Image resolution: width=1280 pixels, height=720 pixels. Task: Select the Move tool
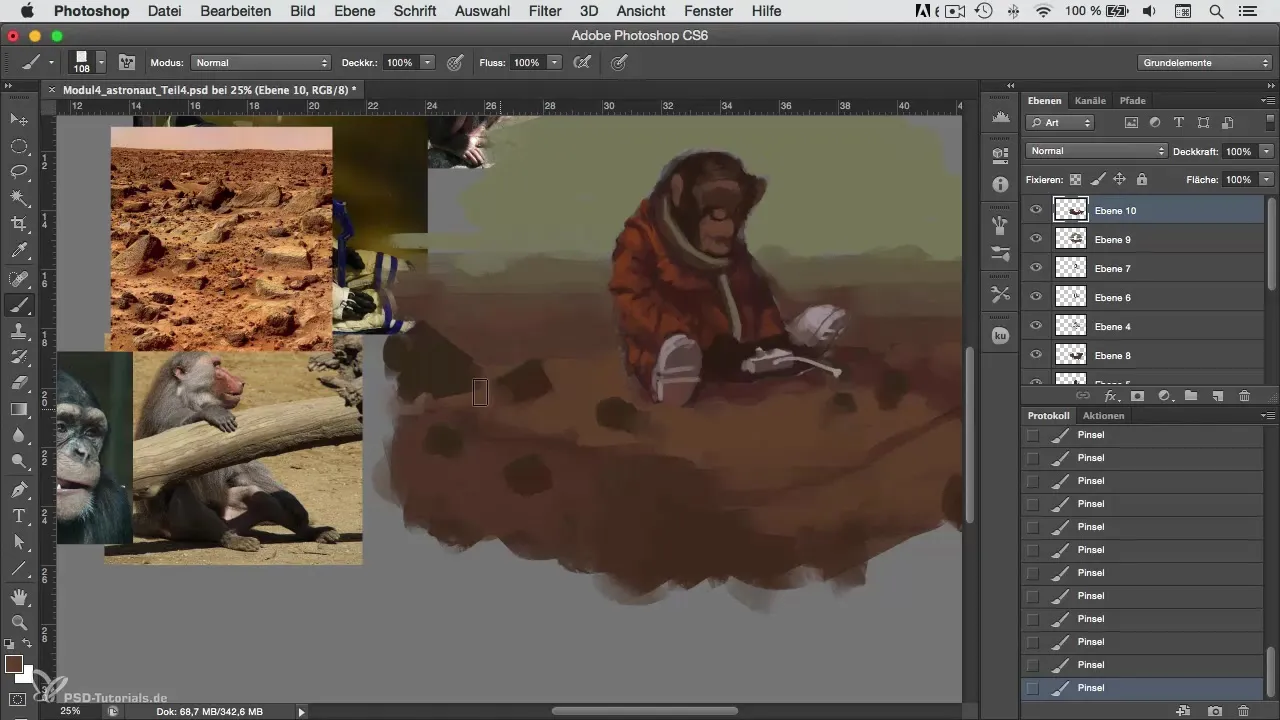click(x=19, y=120)
